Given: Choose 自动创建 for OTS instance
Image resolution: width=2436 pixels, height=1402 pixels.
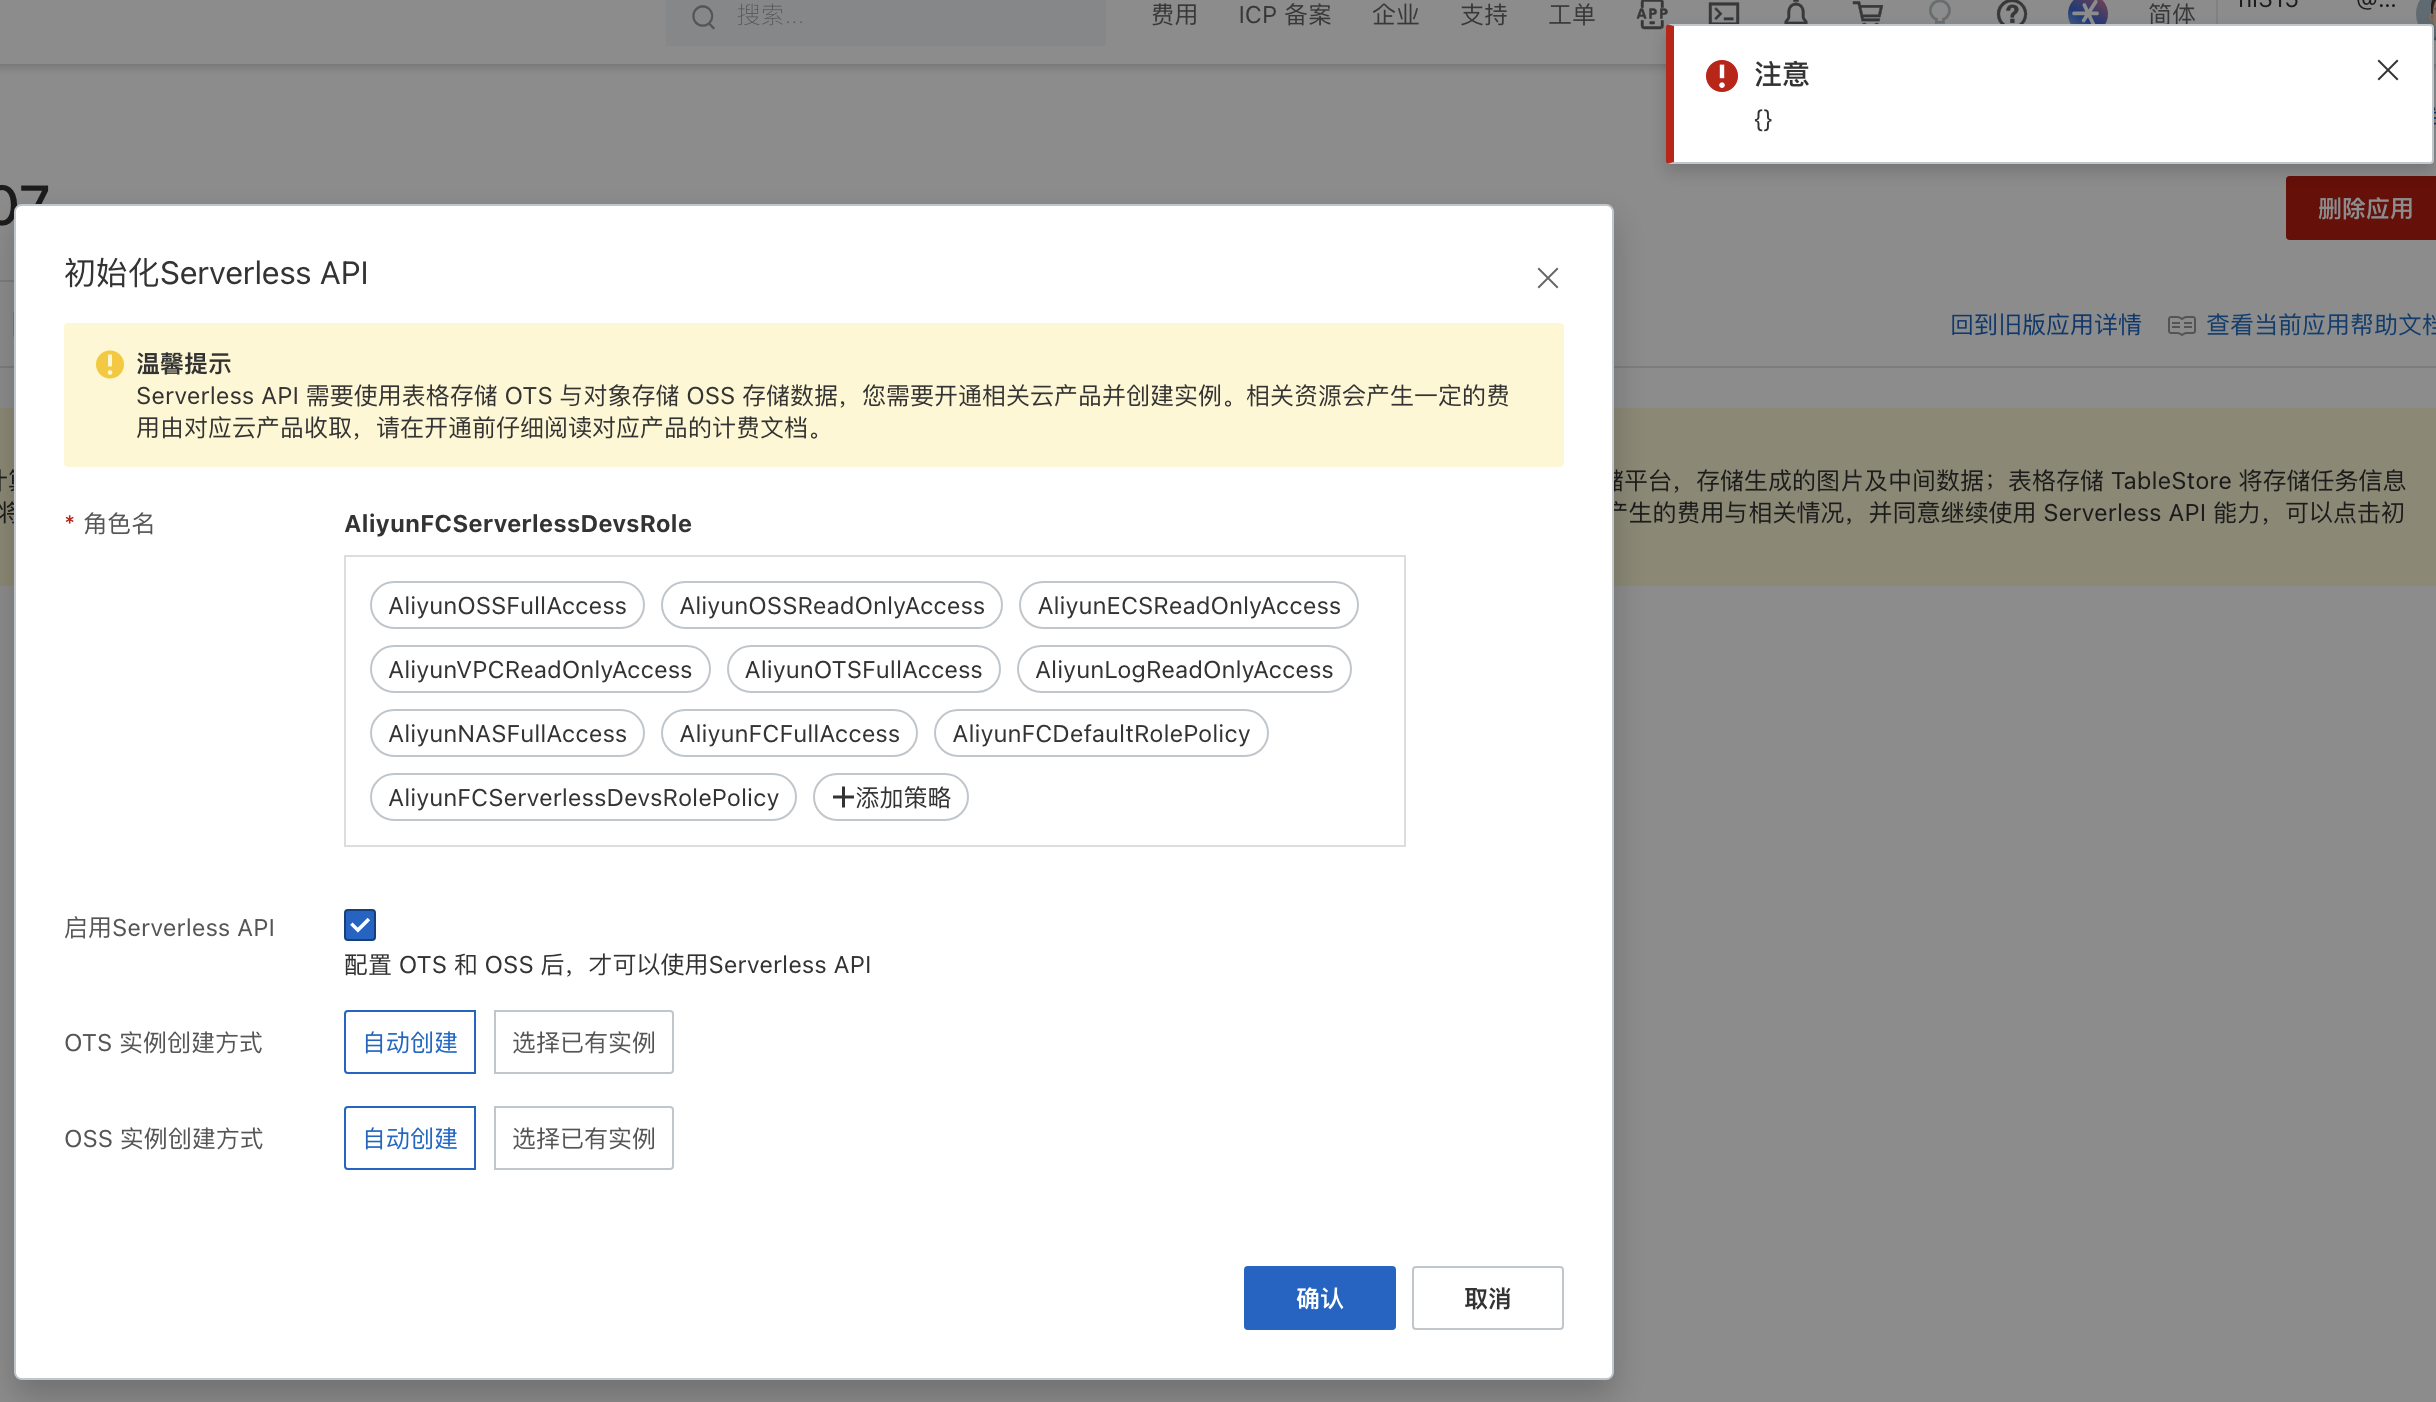Looking at the screenshot, I should (x=410, y=1042).
